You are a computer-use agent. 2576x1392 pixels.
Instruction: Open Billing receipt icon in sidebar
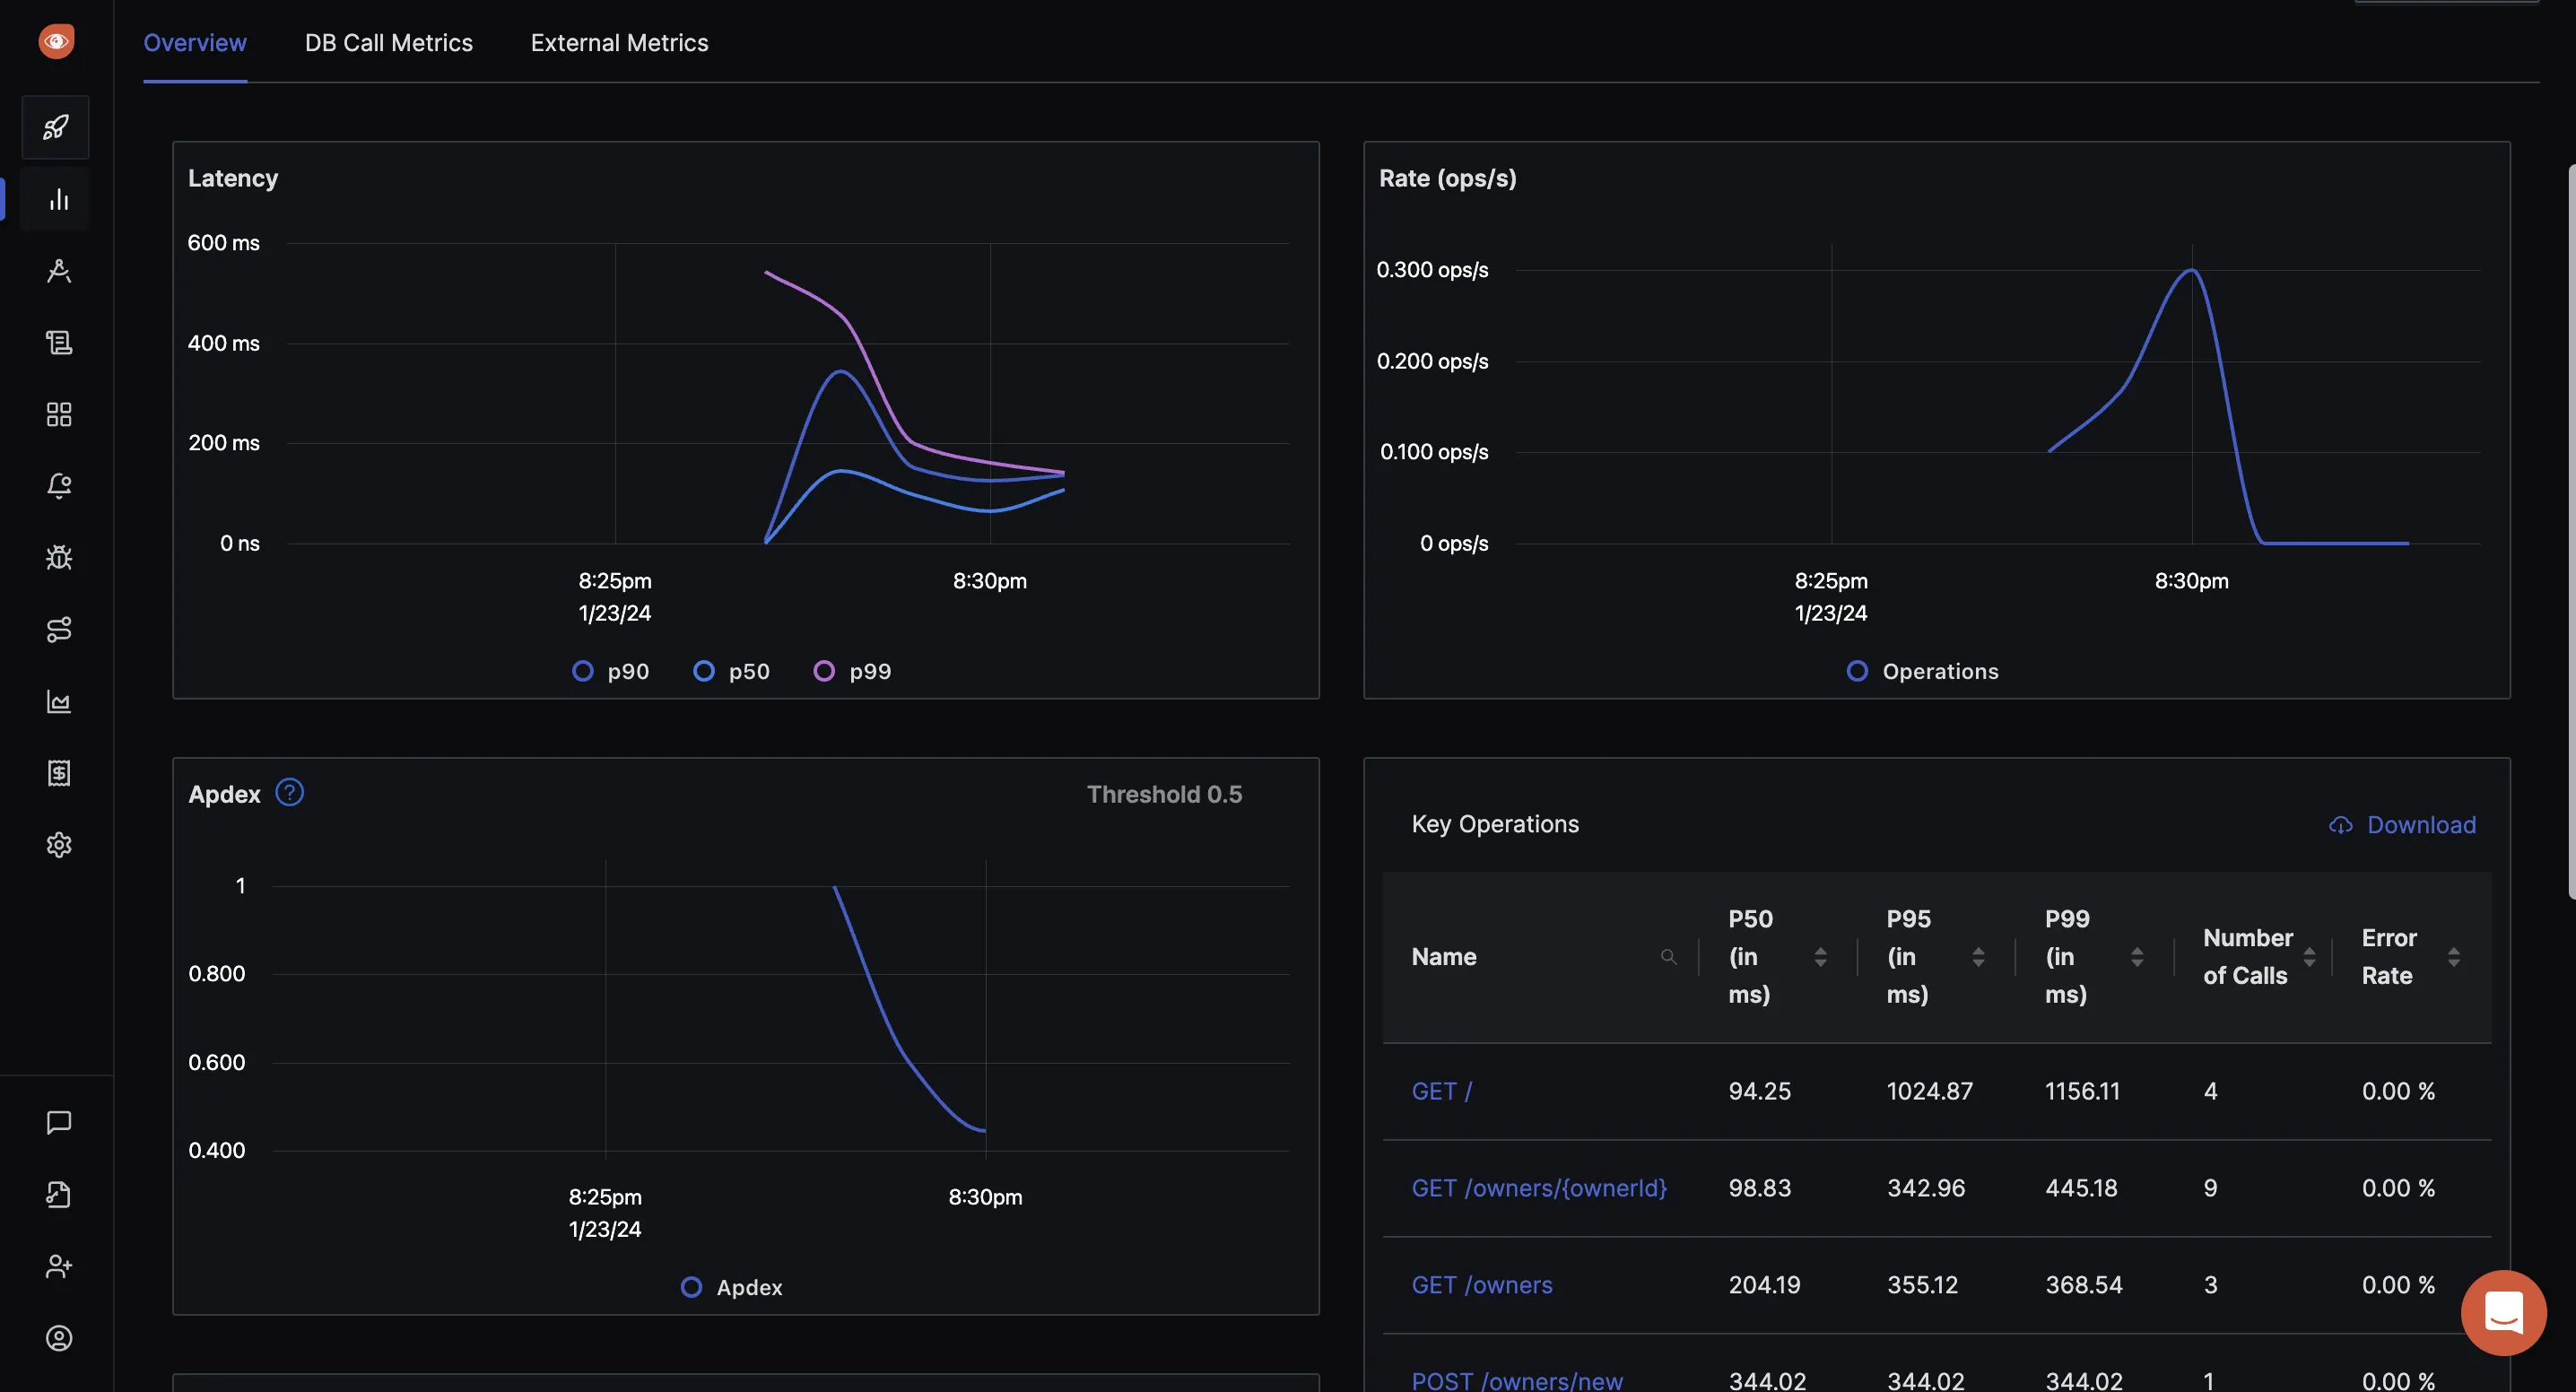[x=59, y=773]
